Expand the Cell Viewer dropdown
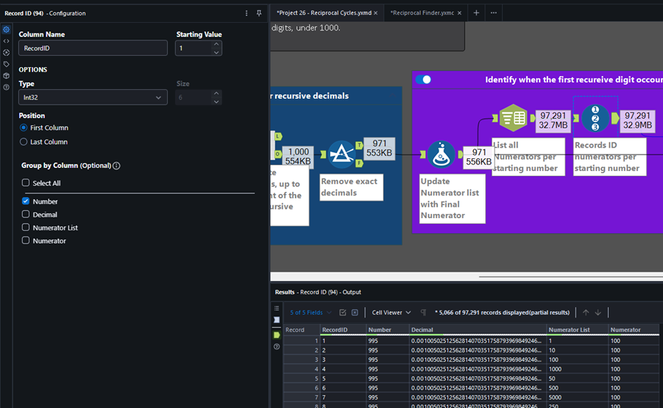The height and width of the screenshot is (408, 663). (390, 312)
